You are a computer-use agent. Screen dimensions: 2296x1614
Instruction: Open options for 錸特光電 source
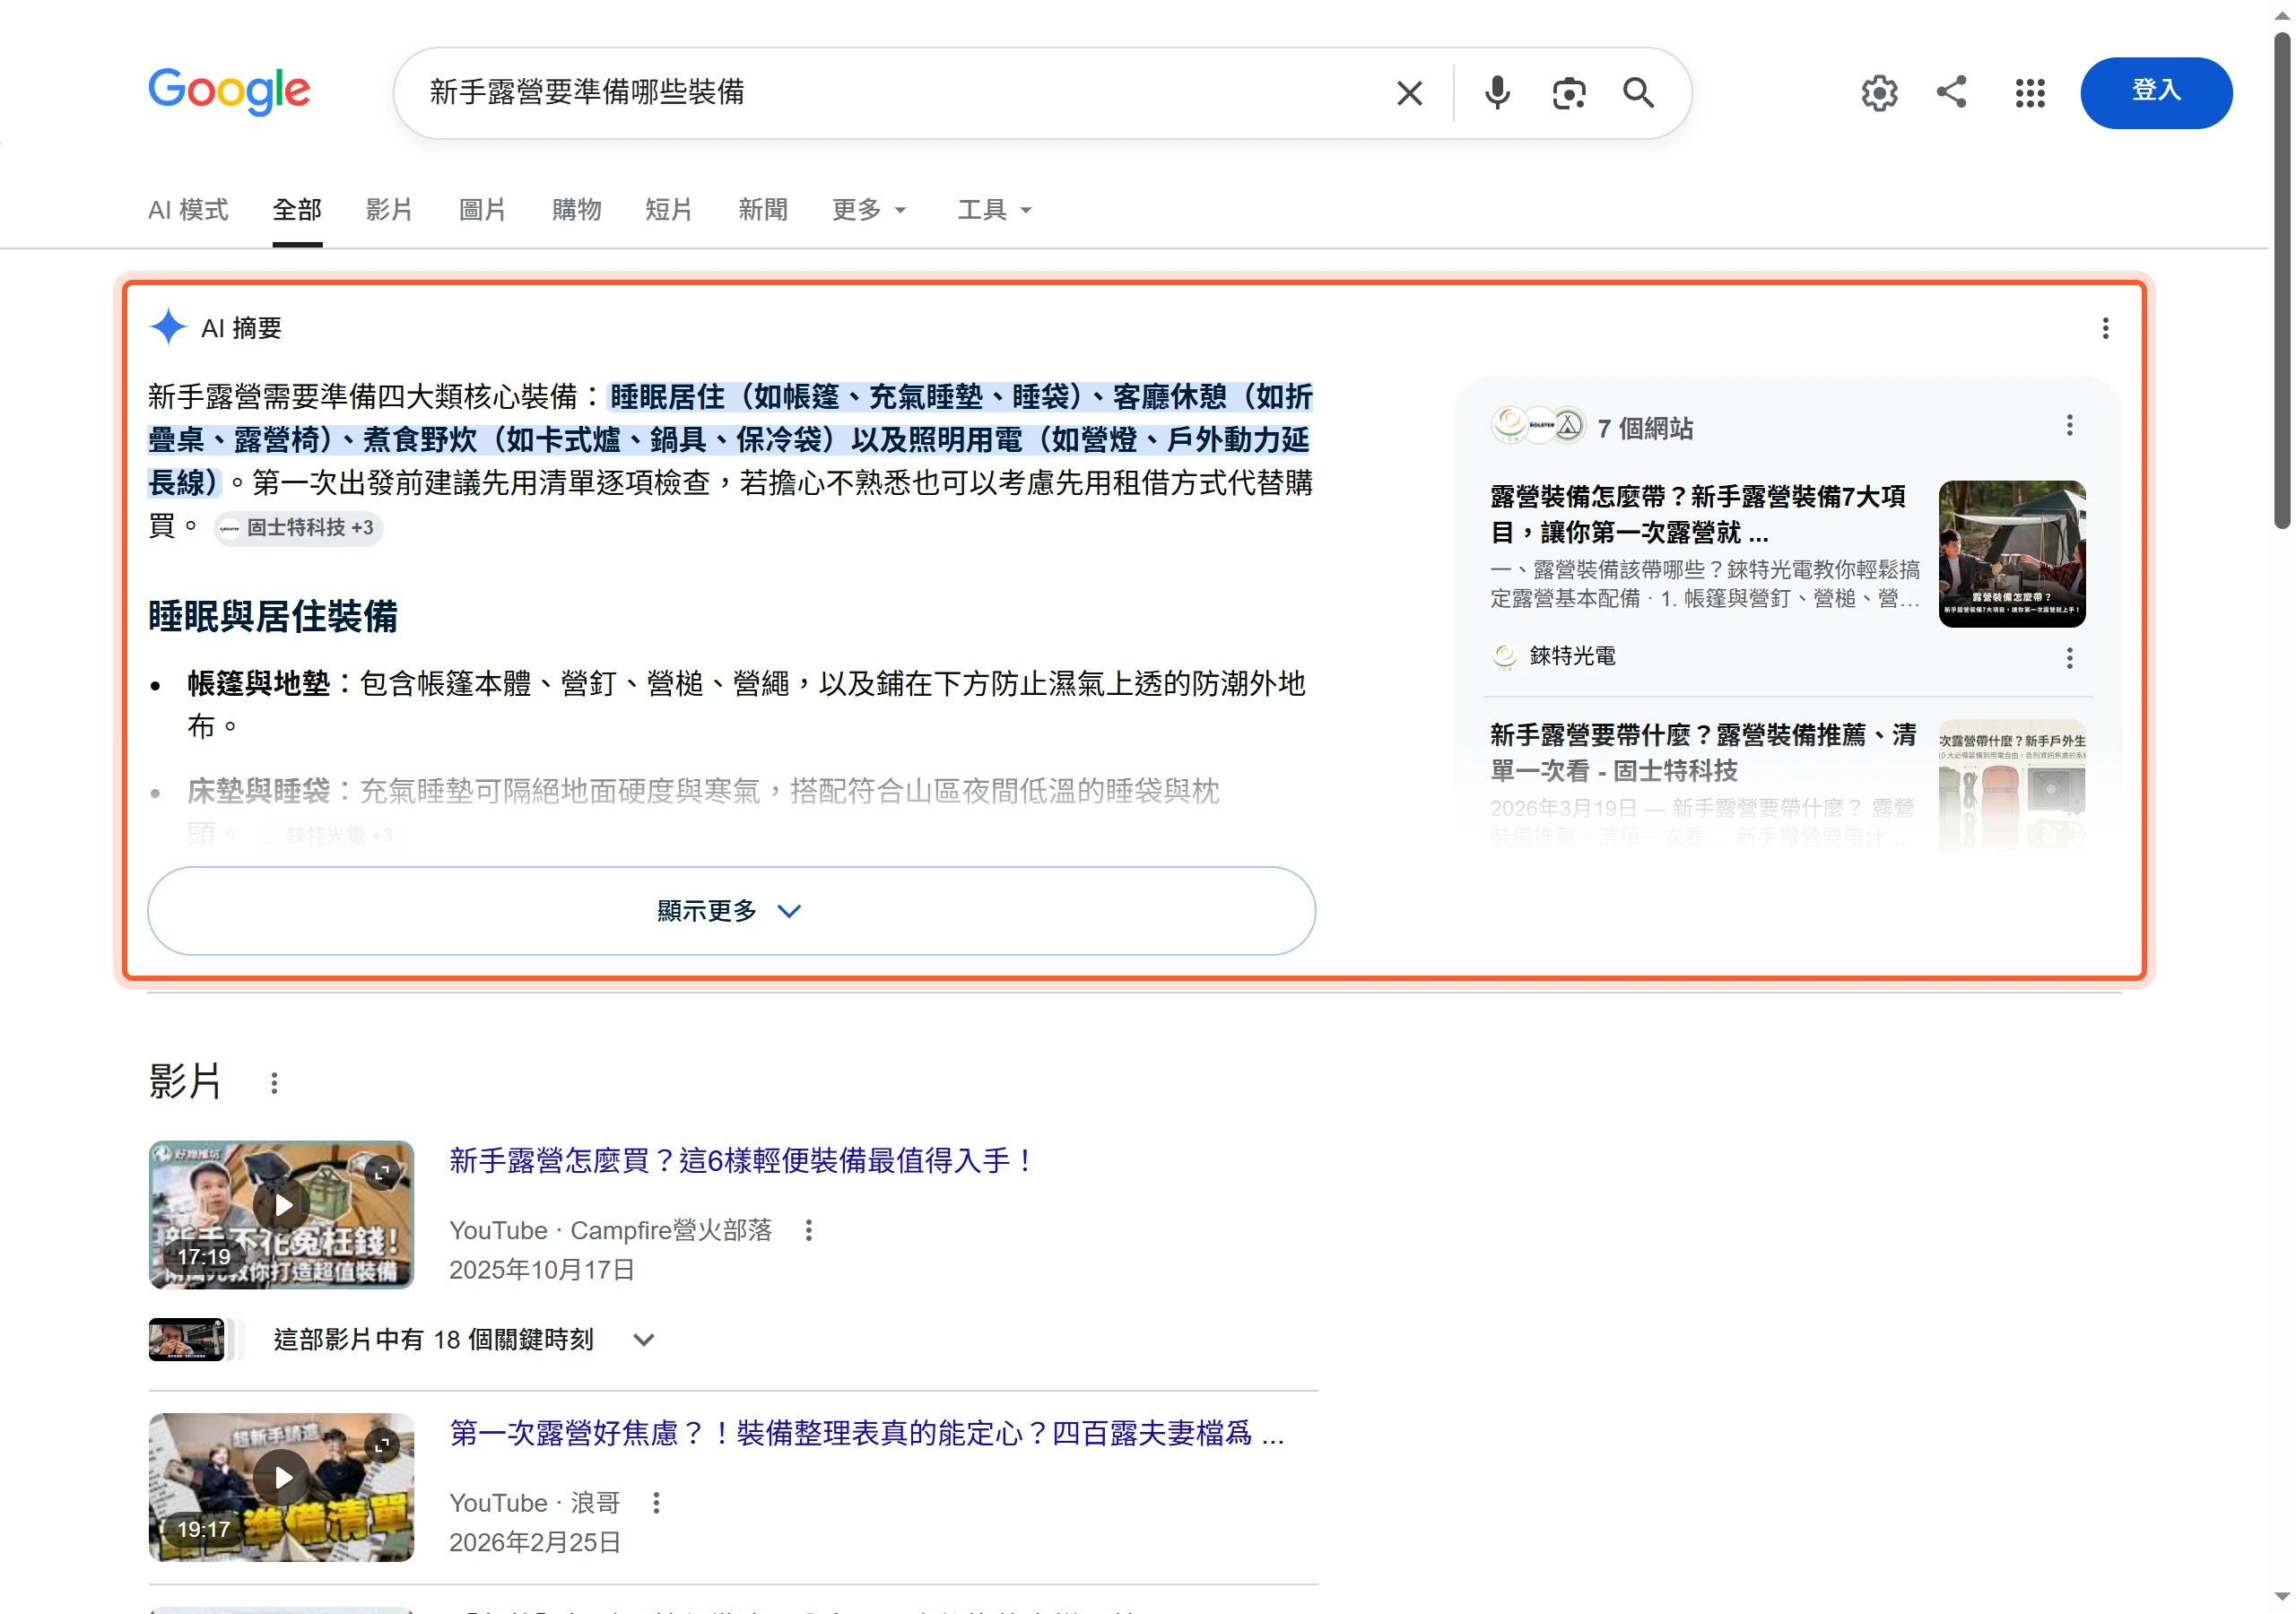[2069, 657]
